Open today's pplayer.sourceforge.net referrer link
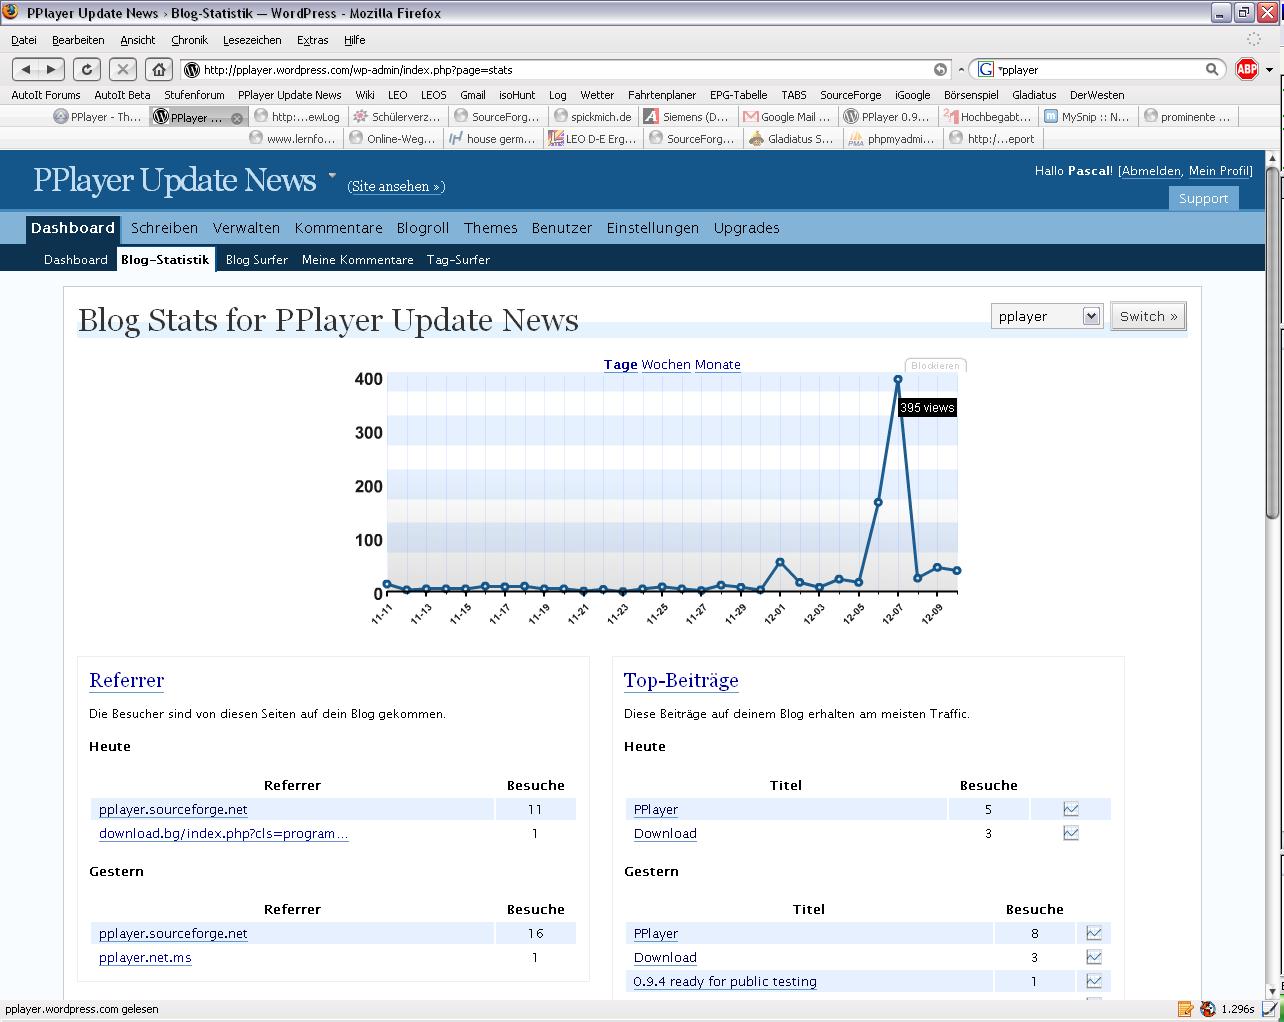 tap(173, 809)
